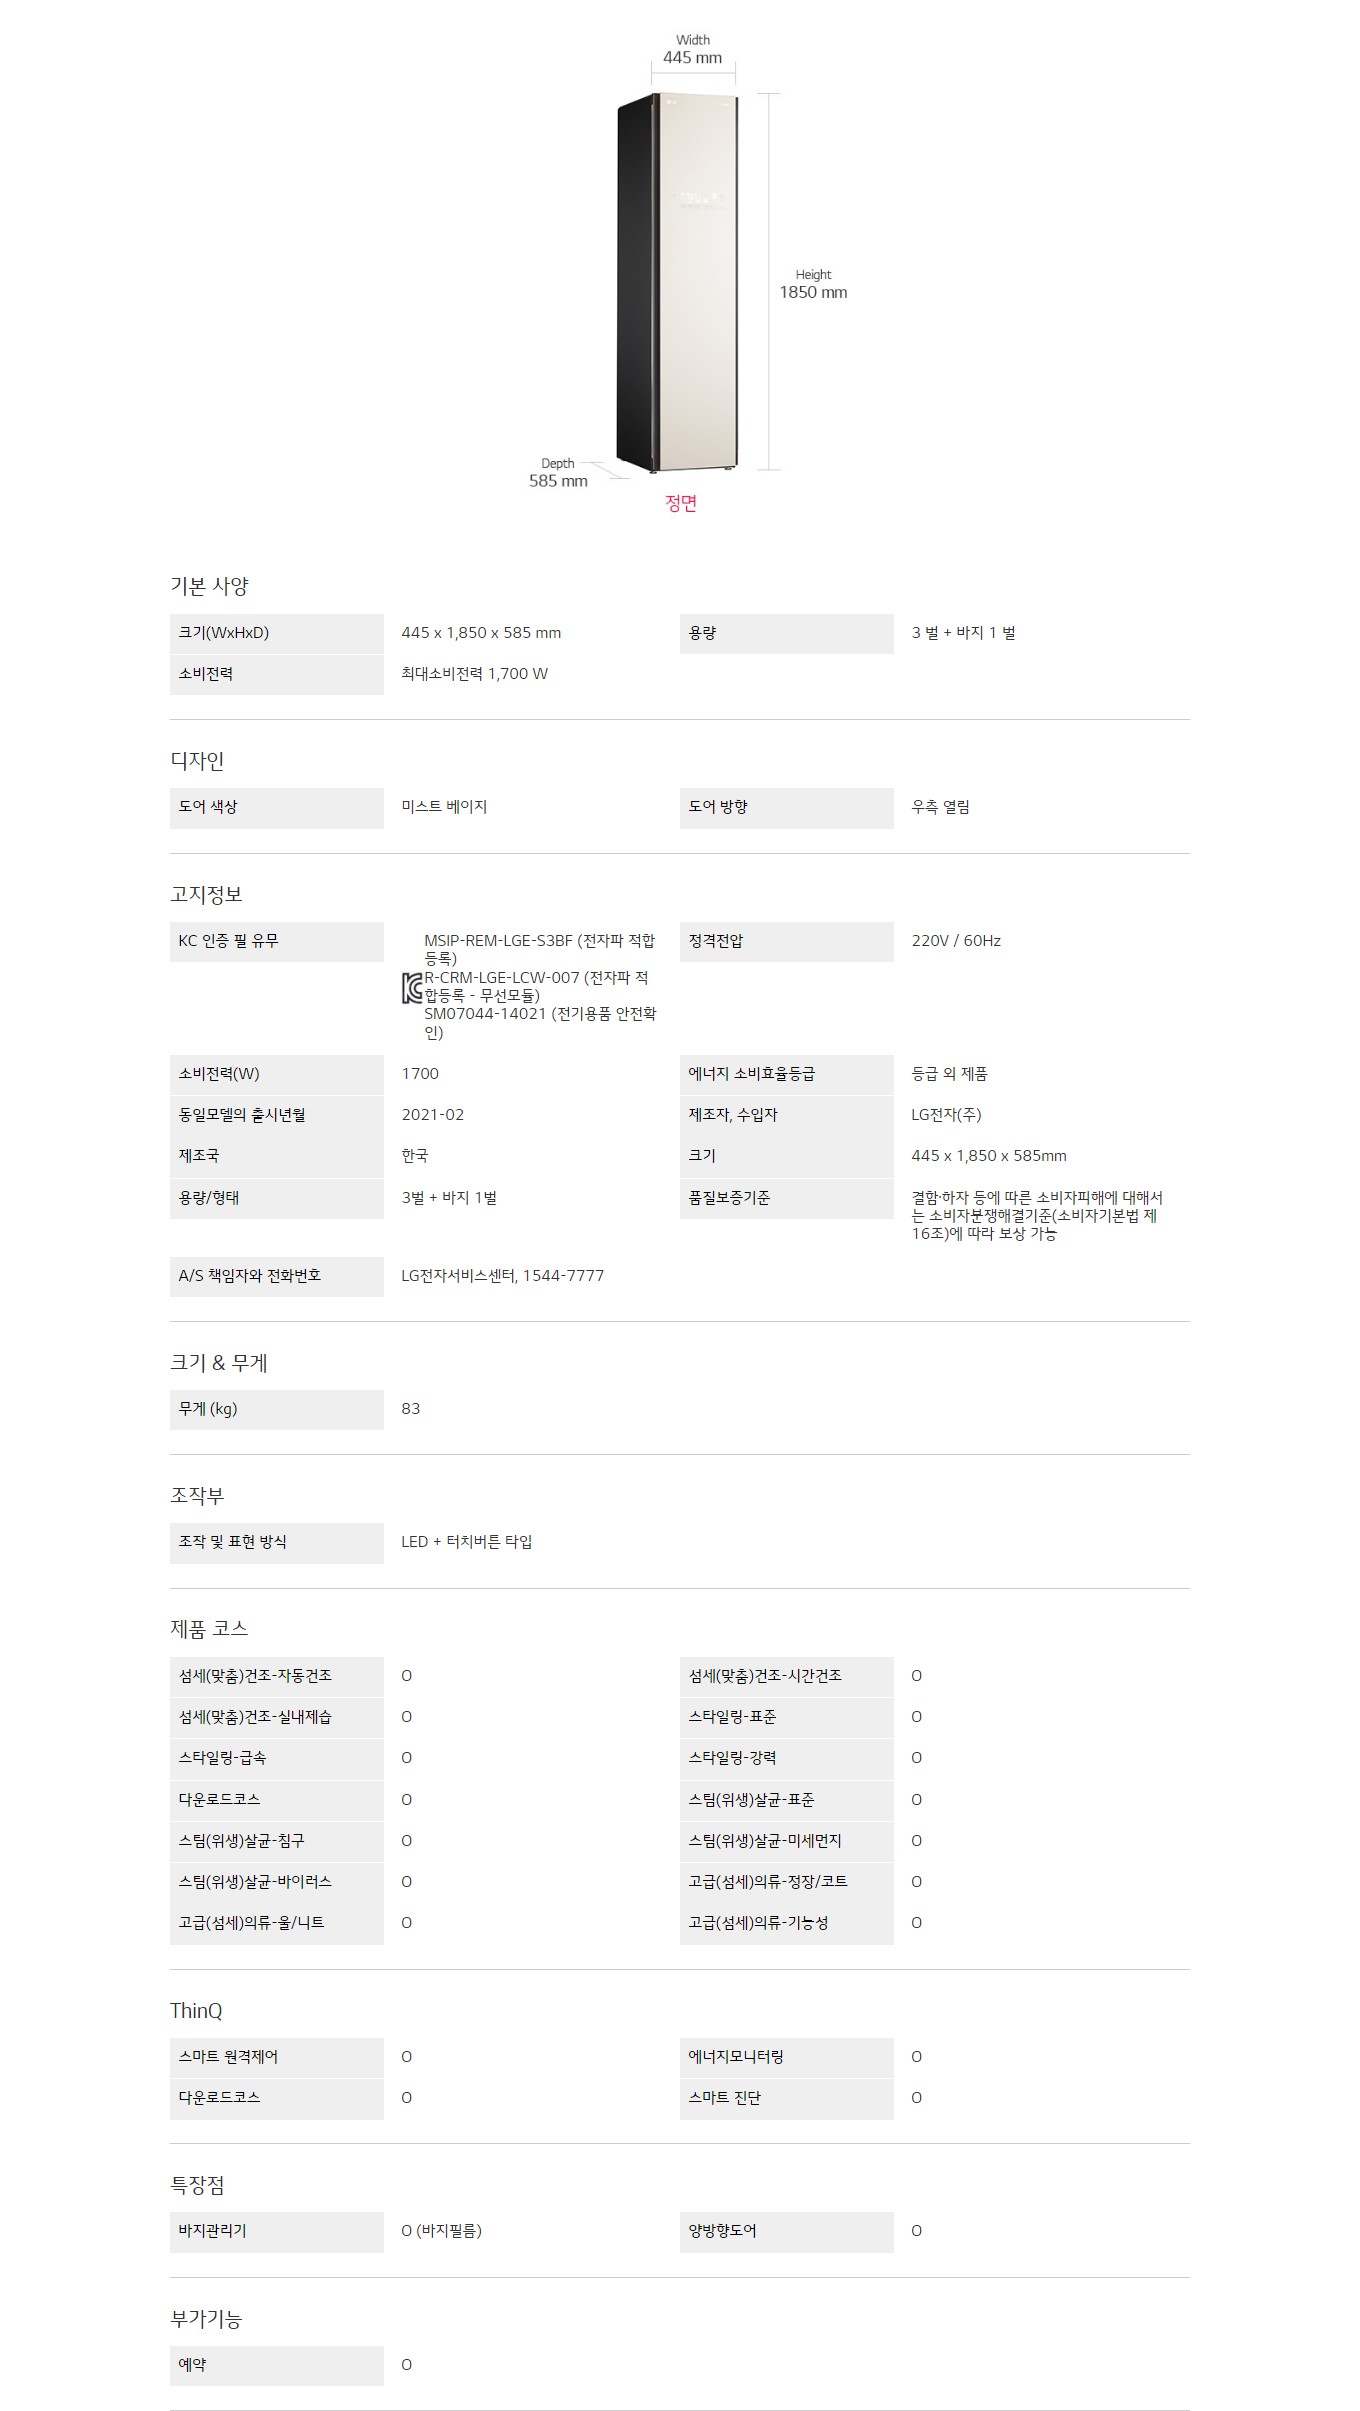This screenshot has height=2411, width=1360.
Task: Click the 고지정보 section heading
Action: click(x=206, y=894)
